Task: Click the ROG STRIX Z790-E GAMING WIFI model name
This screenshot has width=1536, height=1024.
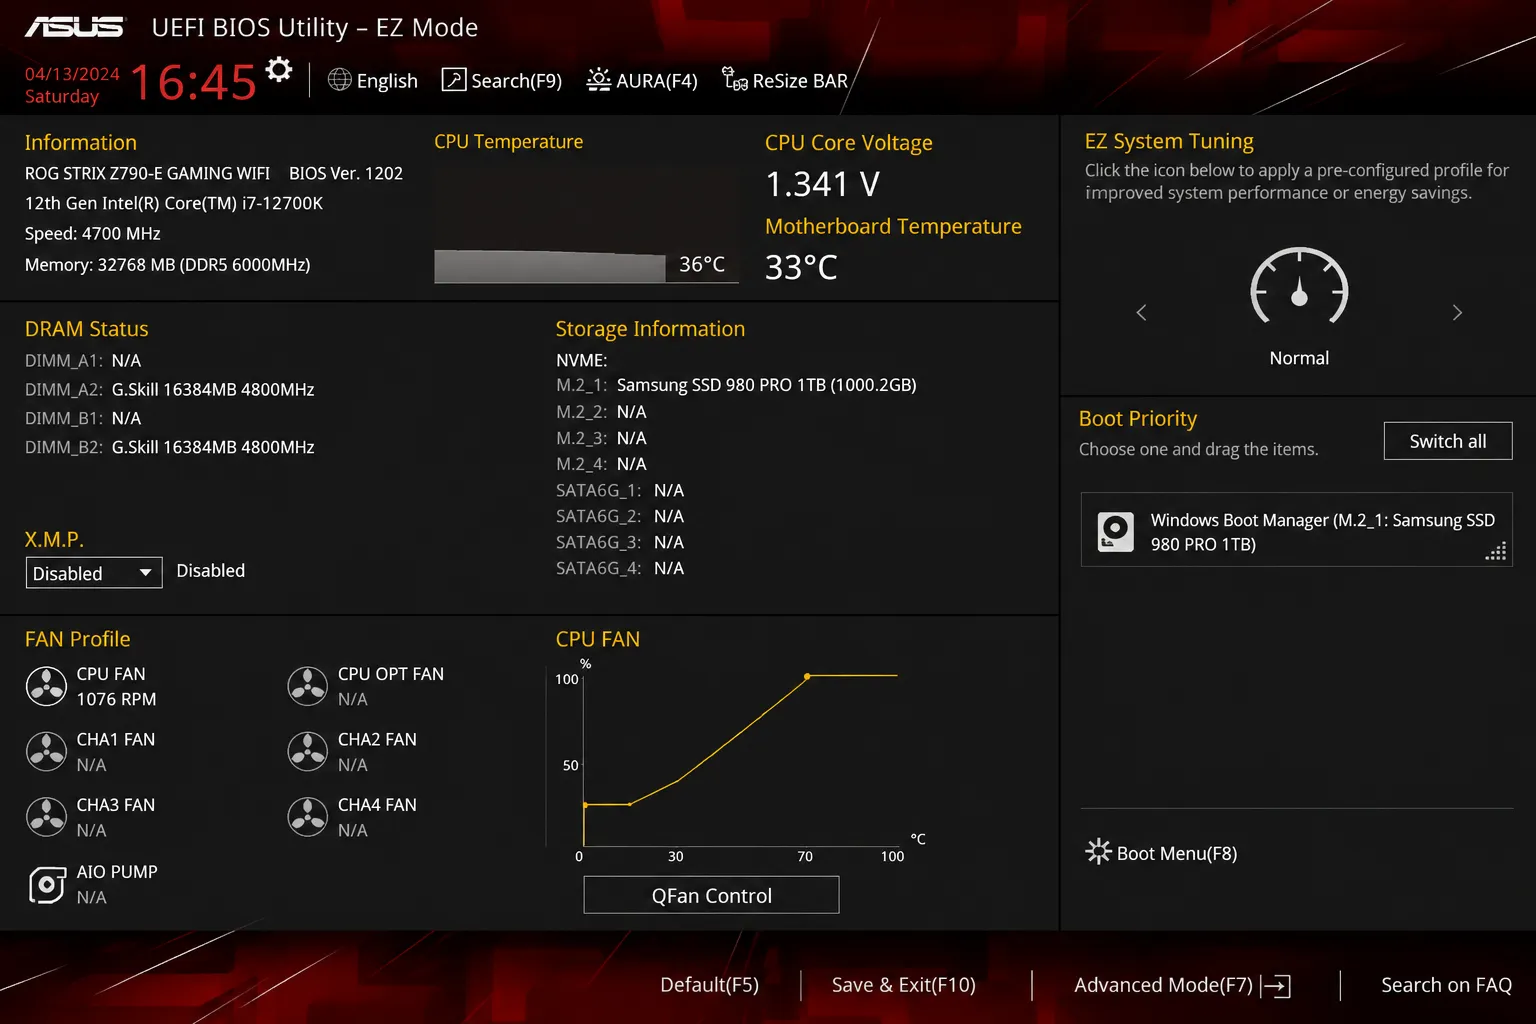Action: tap(147, 173)
